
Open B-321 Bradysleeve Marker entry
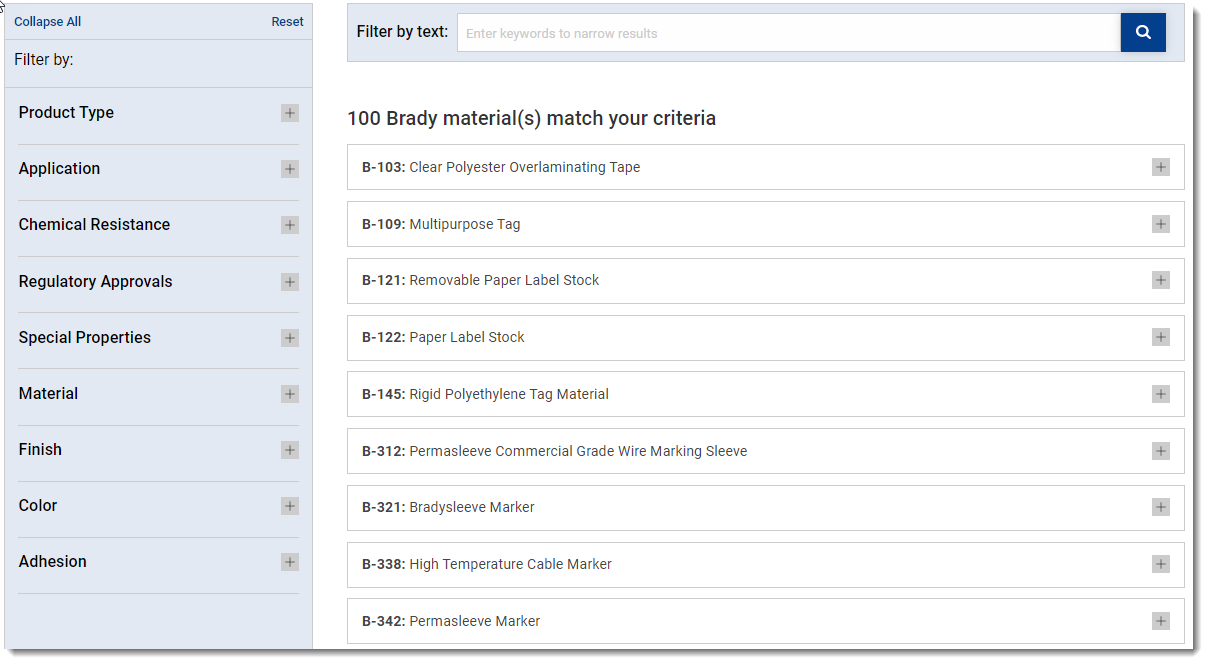[x=765, y=507]
